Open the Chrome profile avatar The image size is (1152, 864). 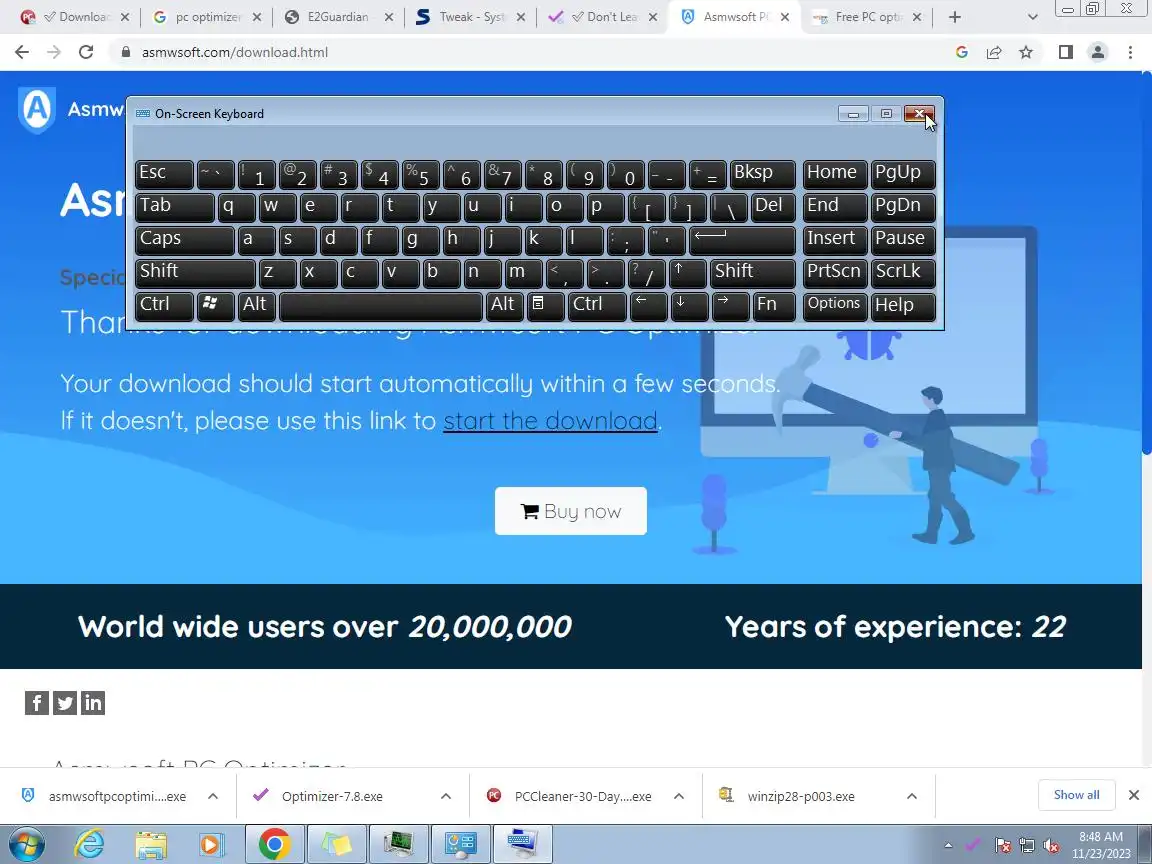coord(1098,52)
